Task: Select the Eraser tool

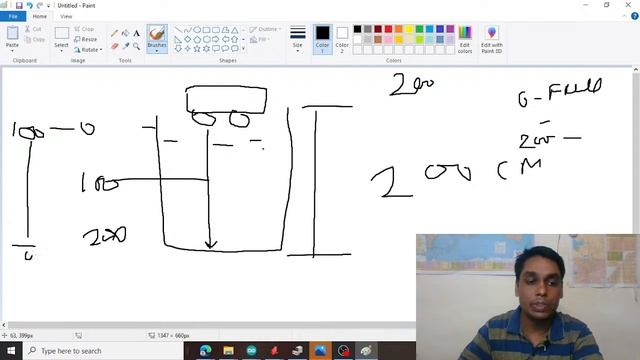Action: click(114, 47)
